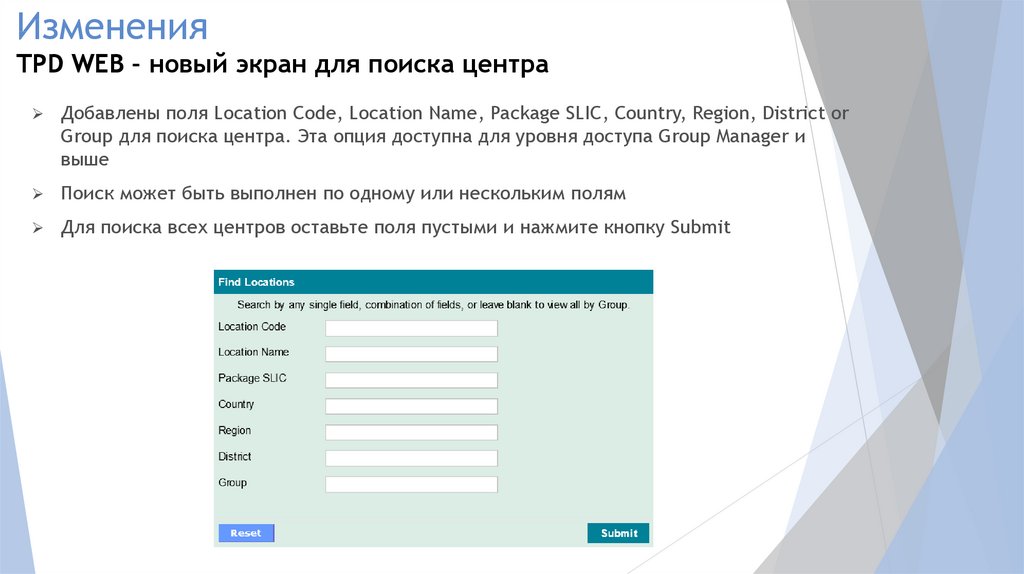Click the Region field label
Screen dimensions: 1024x574
tap(235, 431)
